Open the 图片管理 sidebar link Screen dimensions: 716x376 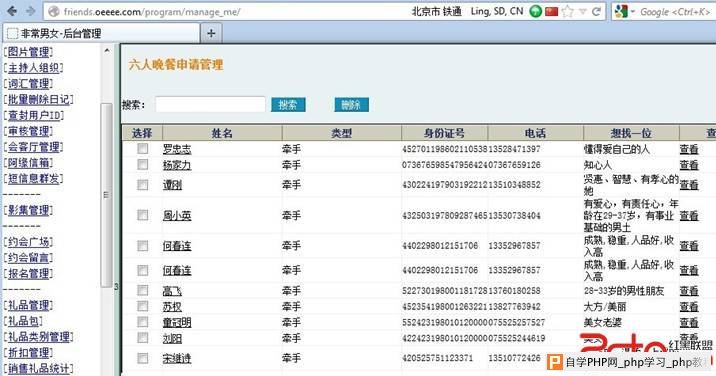[28, 52]
